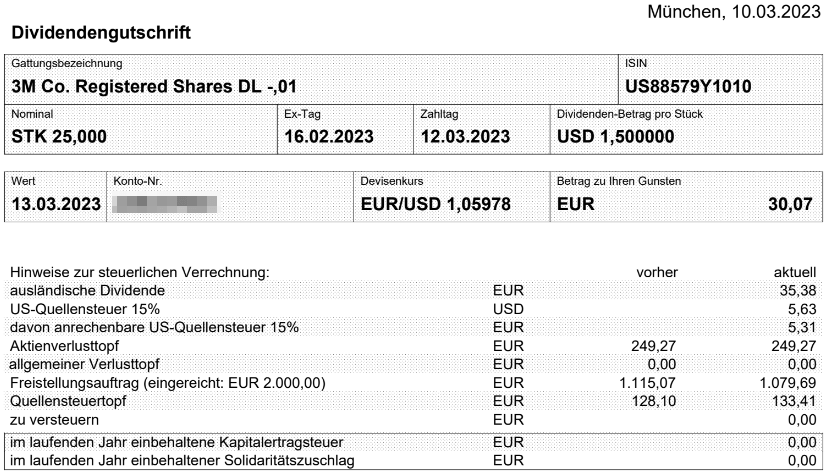Select the Freistellungsauftrag aktuell value 1.079,69
Image resolution: width=826 pixels, height=474 pixels.
[x=788, y=383]
